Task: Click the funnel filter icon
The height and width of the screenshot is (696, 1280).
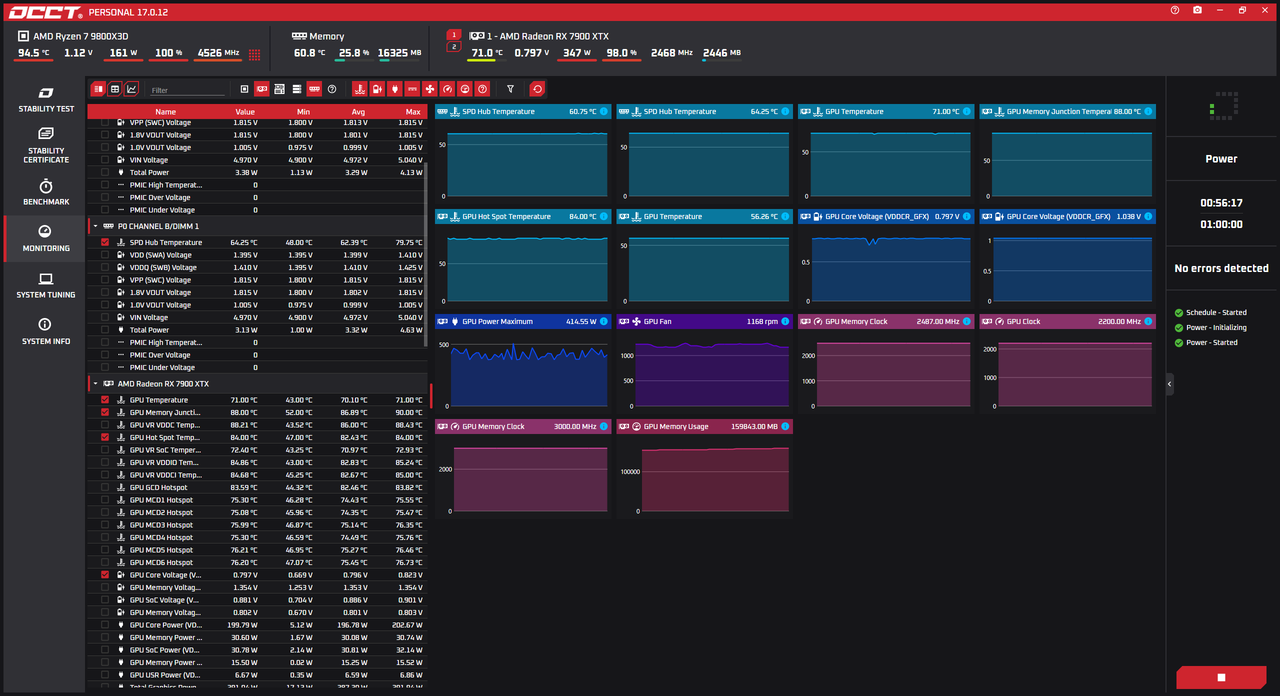Action: (x=510, y=89)
